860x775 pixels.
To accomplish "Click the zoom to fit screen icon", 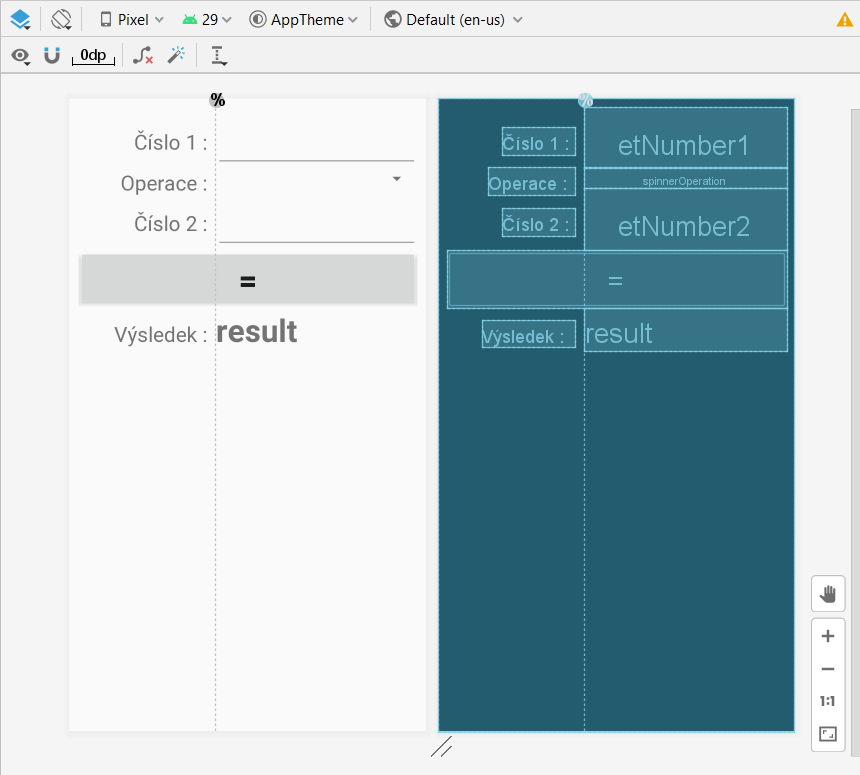I will click(827, 734).
